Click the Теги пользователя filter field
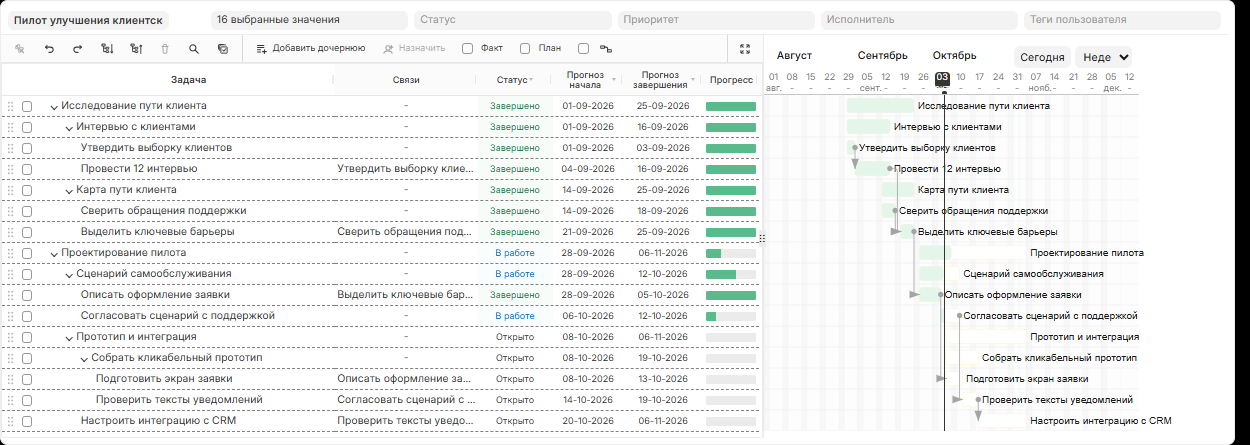This screenshot has height=445, width=1250. [x=1122, y=19]
